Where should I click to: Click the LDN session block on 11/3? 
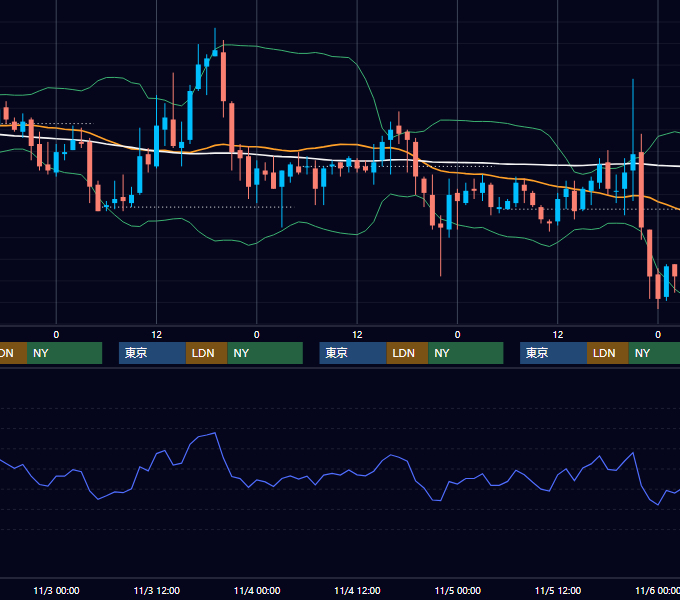pyautogui.click(x=206, y=353)
